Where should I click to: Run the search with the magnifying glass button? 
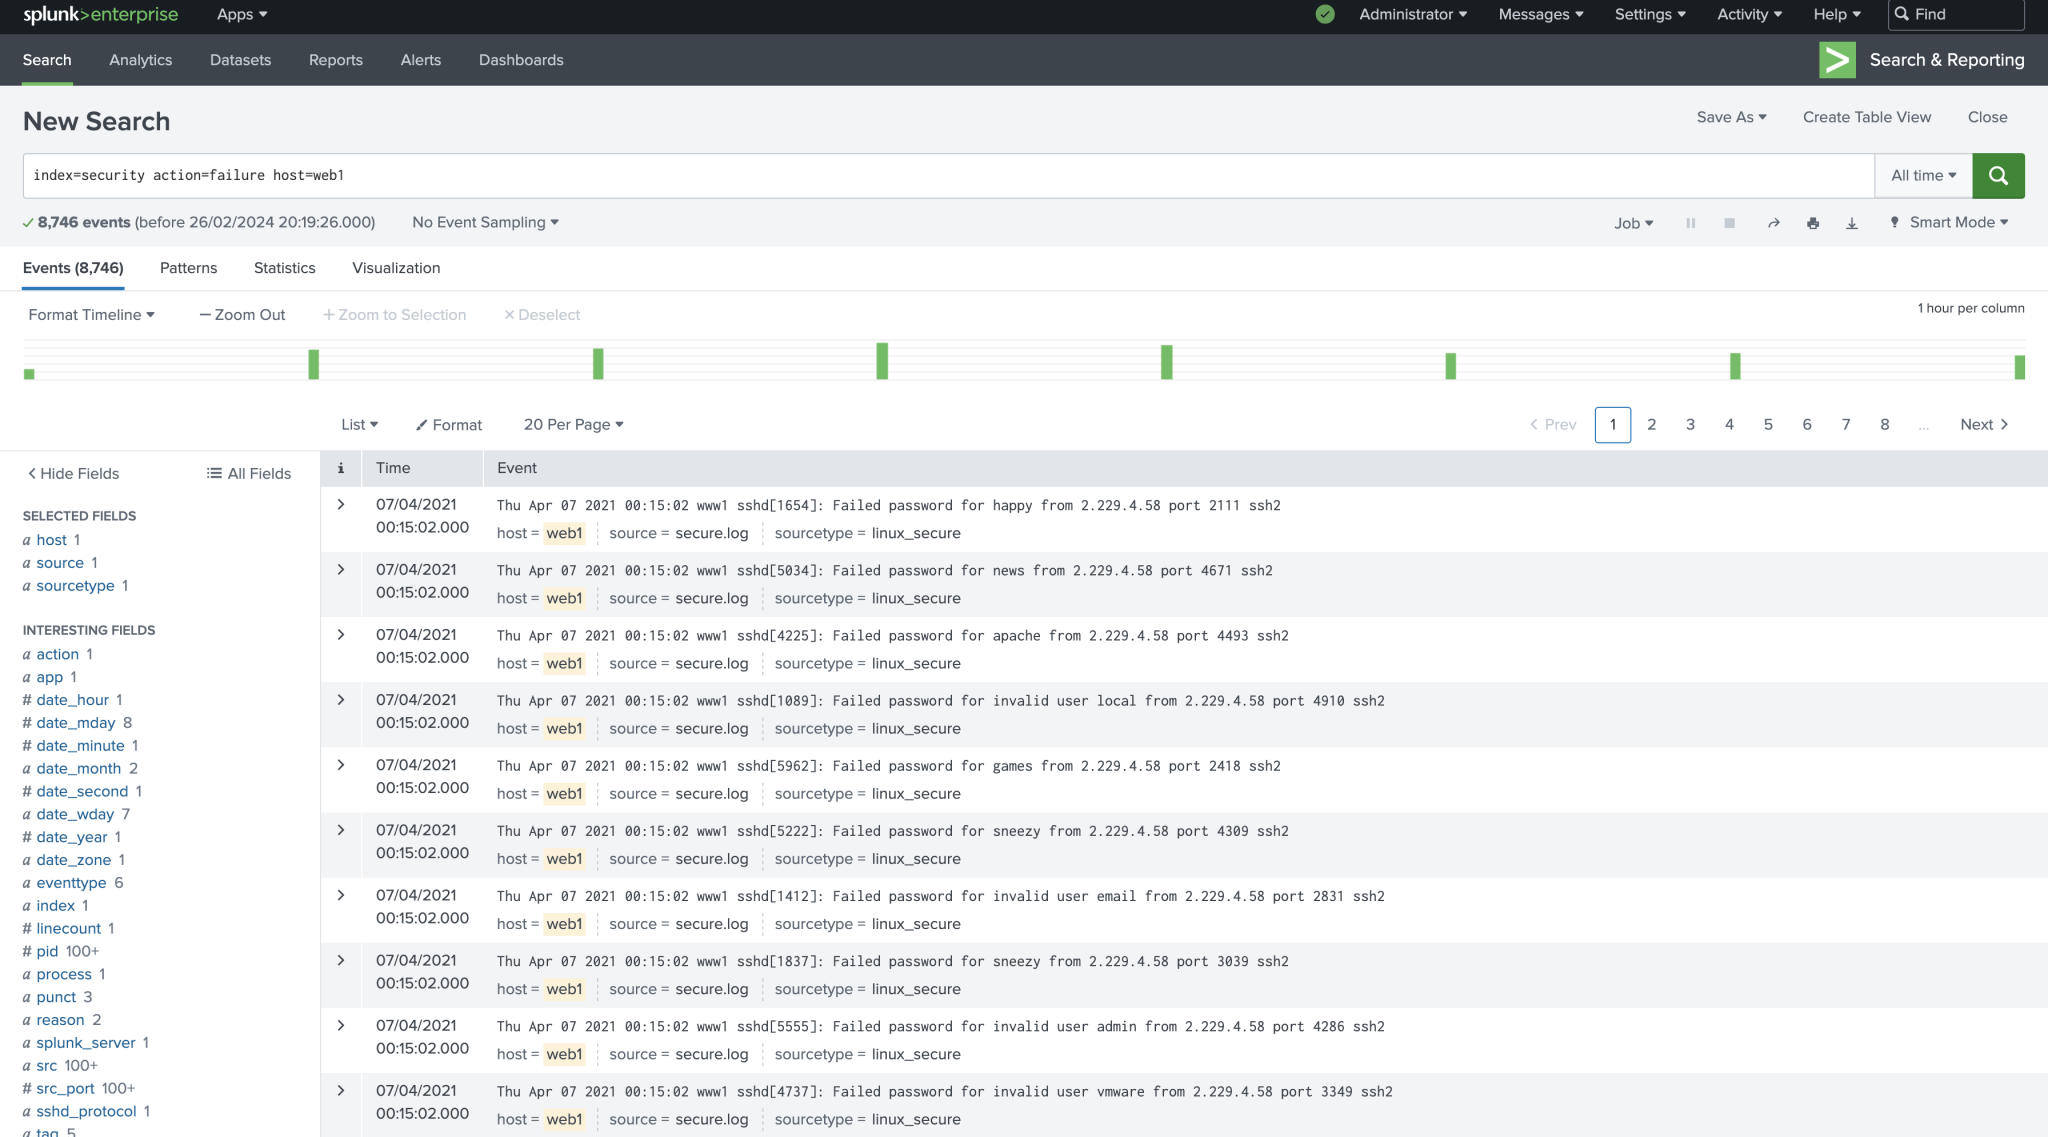pos(1998,175)
